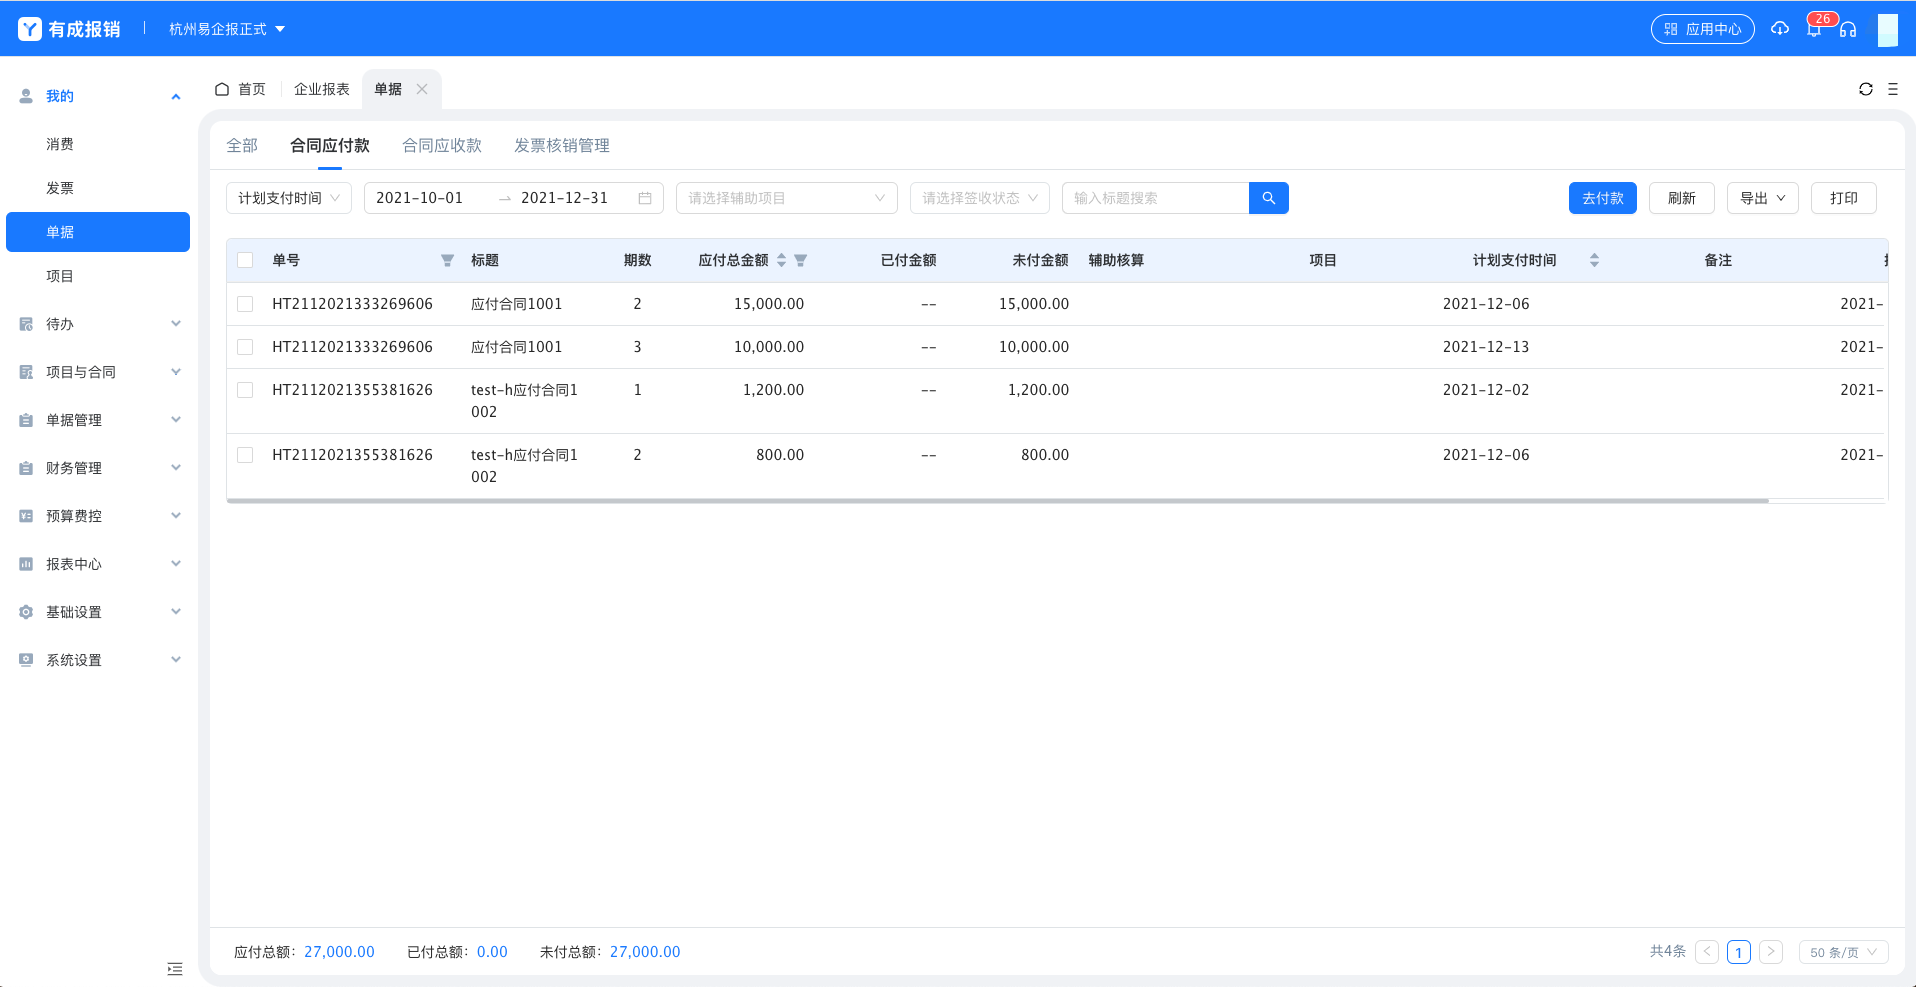Image resolution: width=1916 pixels, height=987 pixels.
Task: Click the 去付款 button
Action: click(x=1603, y=198)
